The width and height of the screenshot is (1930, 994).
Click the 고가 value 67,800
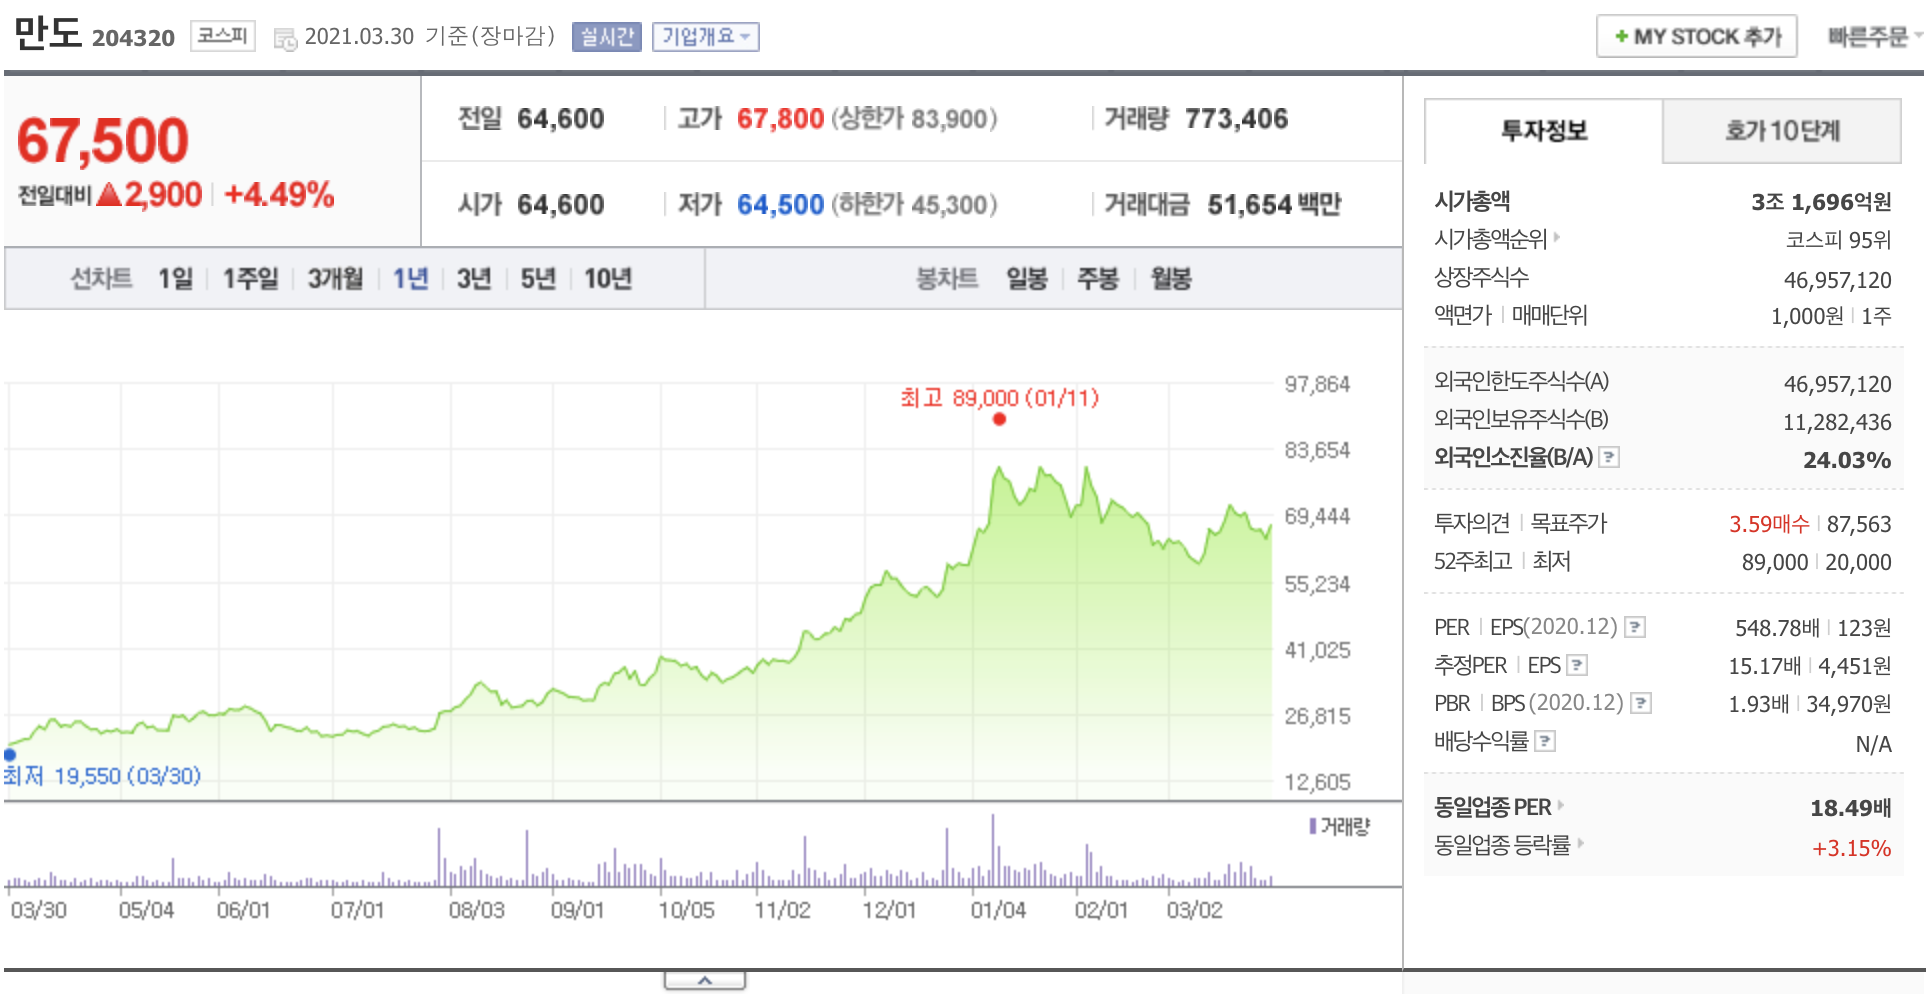point(780,119)
